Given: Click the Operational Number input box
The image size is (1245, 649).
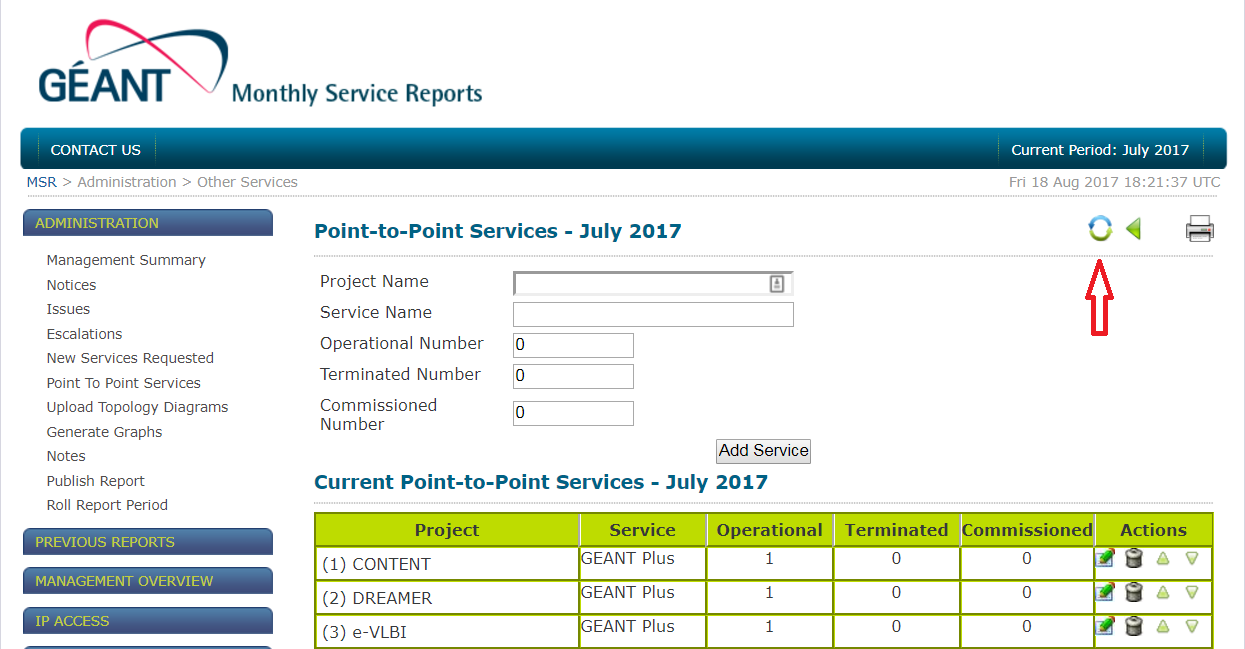Looking at the screenshot, I should [573, 346].
